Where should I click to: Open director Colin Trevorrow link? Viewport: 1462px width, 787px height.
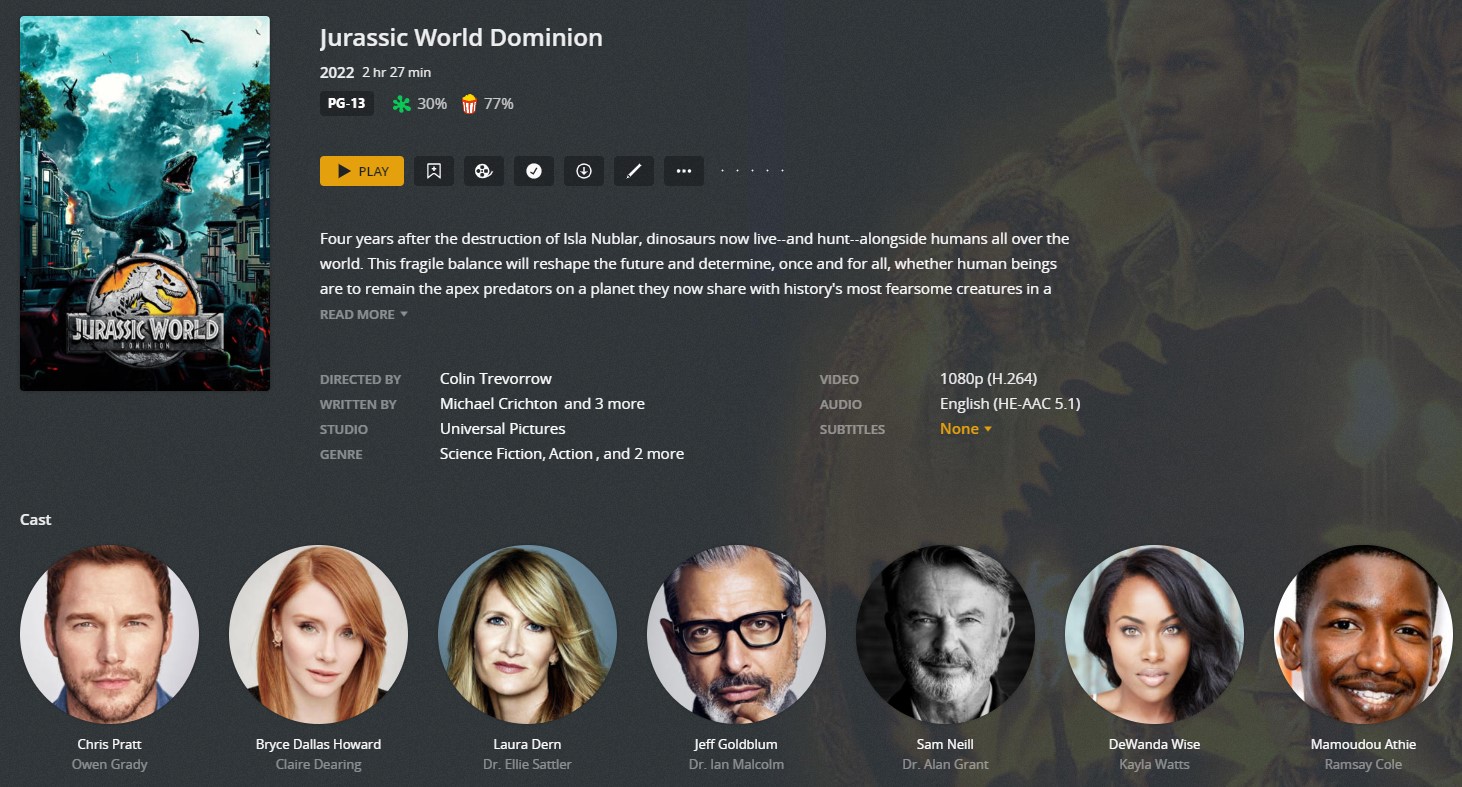click(496, 379)
